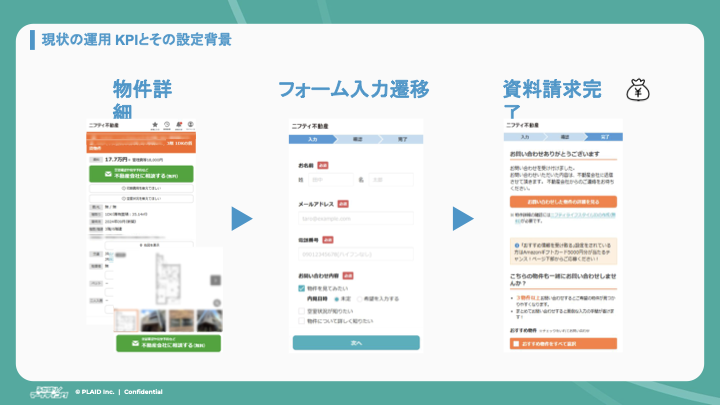Focus the メールアドレス input field
The height and width of the screenshot is (405, 720).
[x=356, y=218]
